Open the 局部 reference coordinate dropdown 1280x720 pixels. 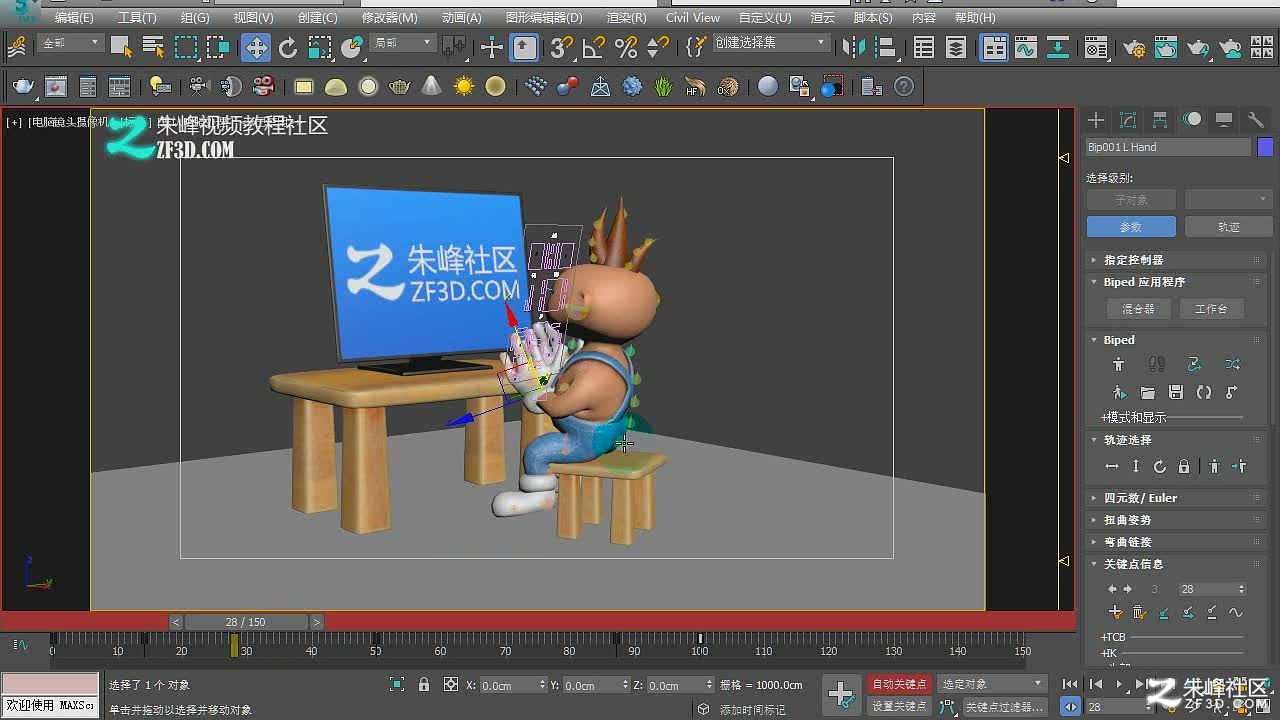(x=403, y=43)
